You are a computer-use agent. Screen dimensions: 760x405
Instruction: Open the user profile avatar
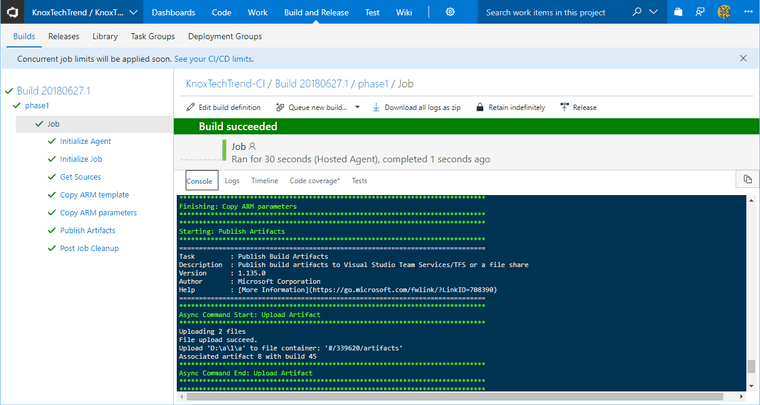(724, 12)
